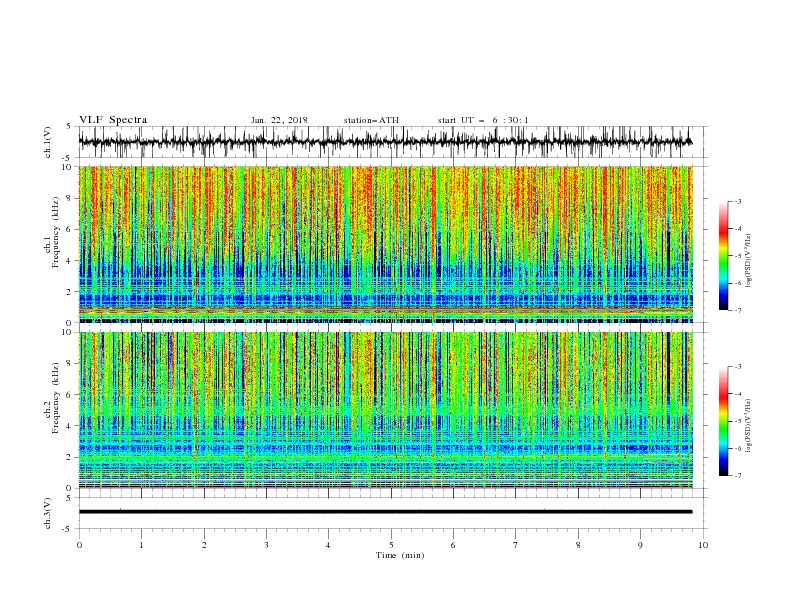792x612 pixels.
Task: Click the ch.1 frequency axis tick "6"
Action: point(69,229)
